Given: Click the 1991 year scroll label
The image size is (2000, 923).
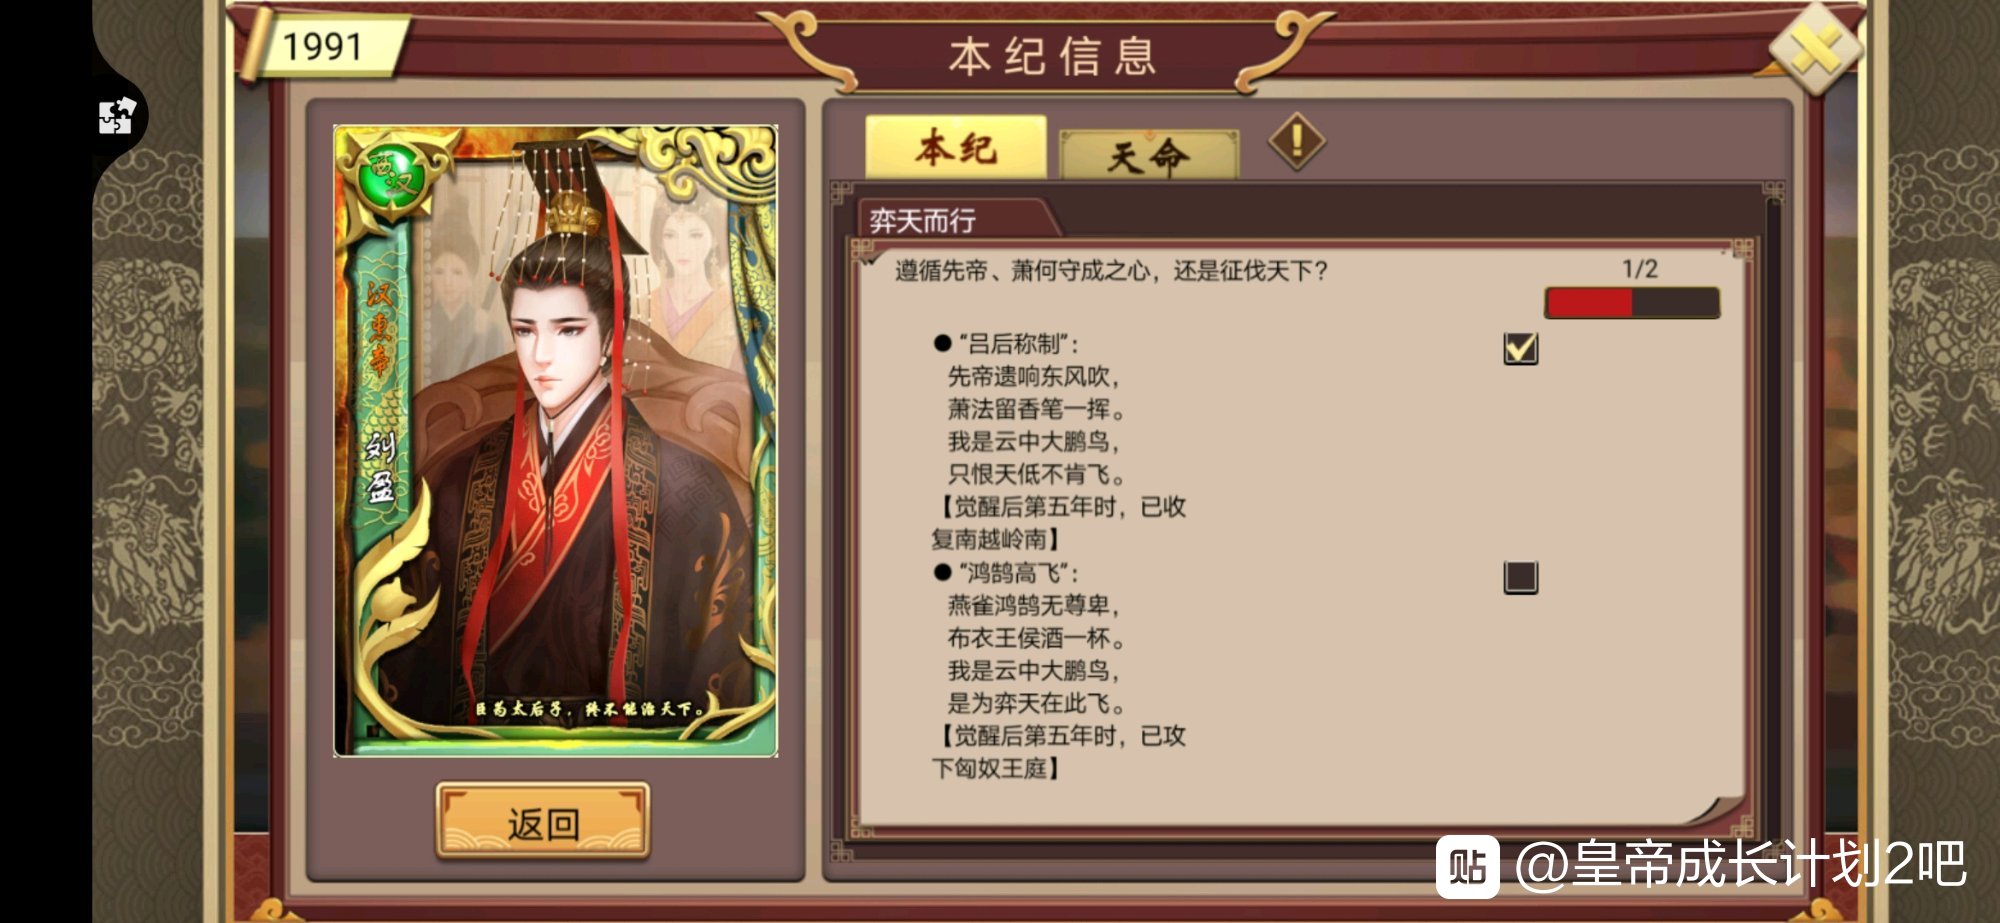Looking at the screenshot, I should pyautogui.click(x=324, y=46).
